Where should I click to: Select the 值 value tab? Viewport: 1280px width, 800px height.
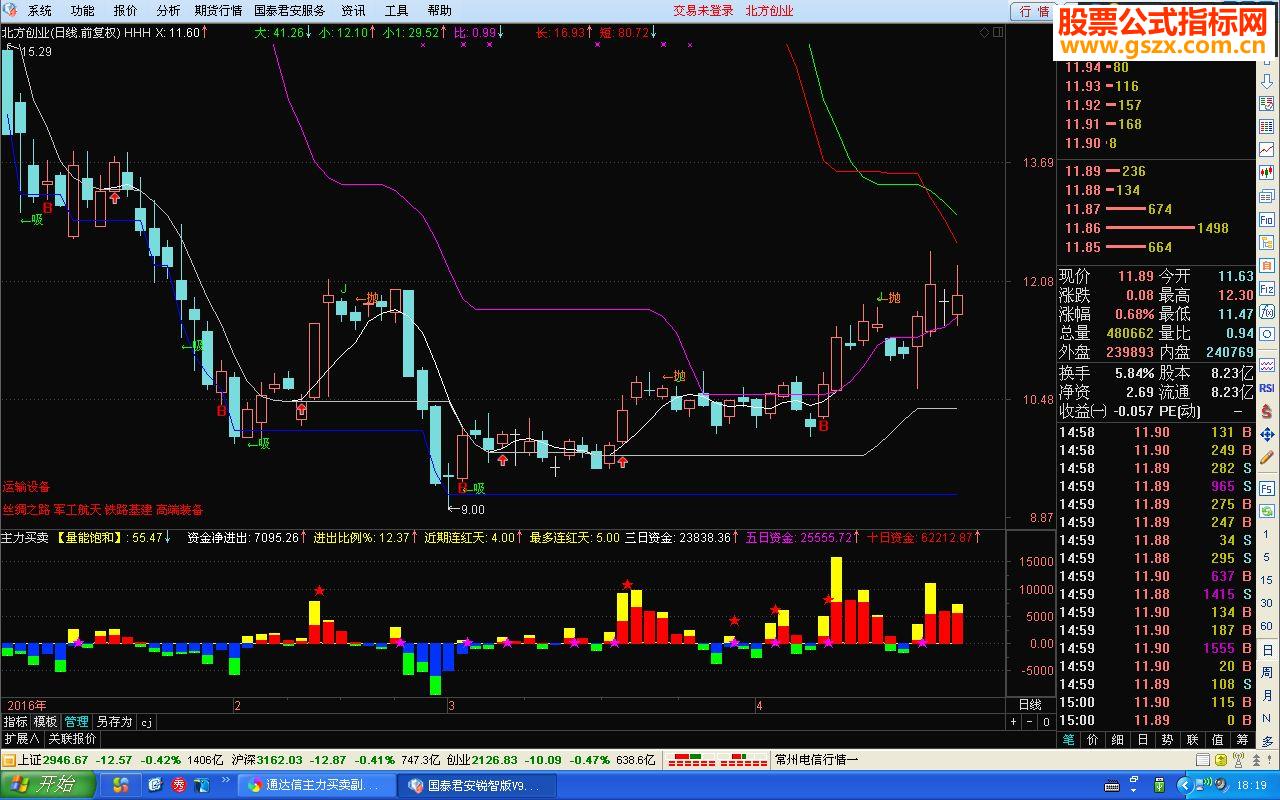click(1217, 740)
